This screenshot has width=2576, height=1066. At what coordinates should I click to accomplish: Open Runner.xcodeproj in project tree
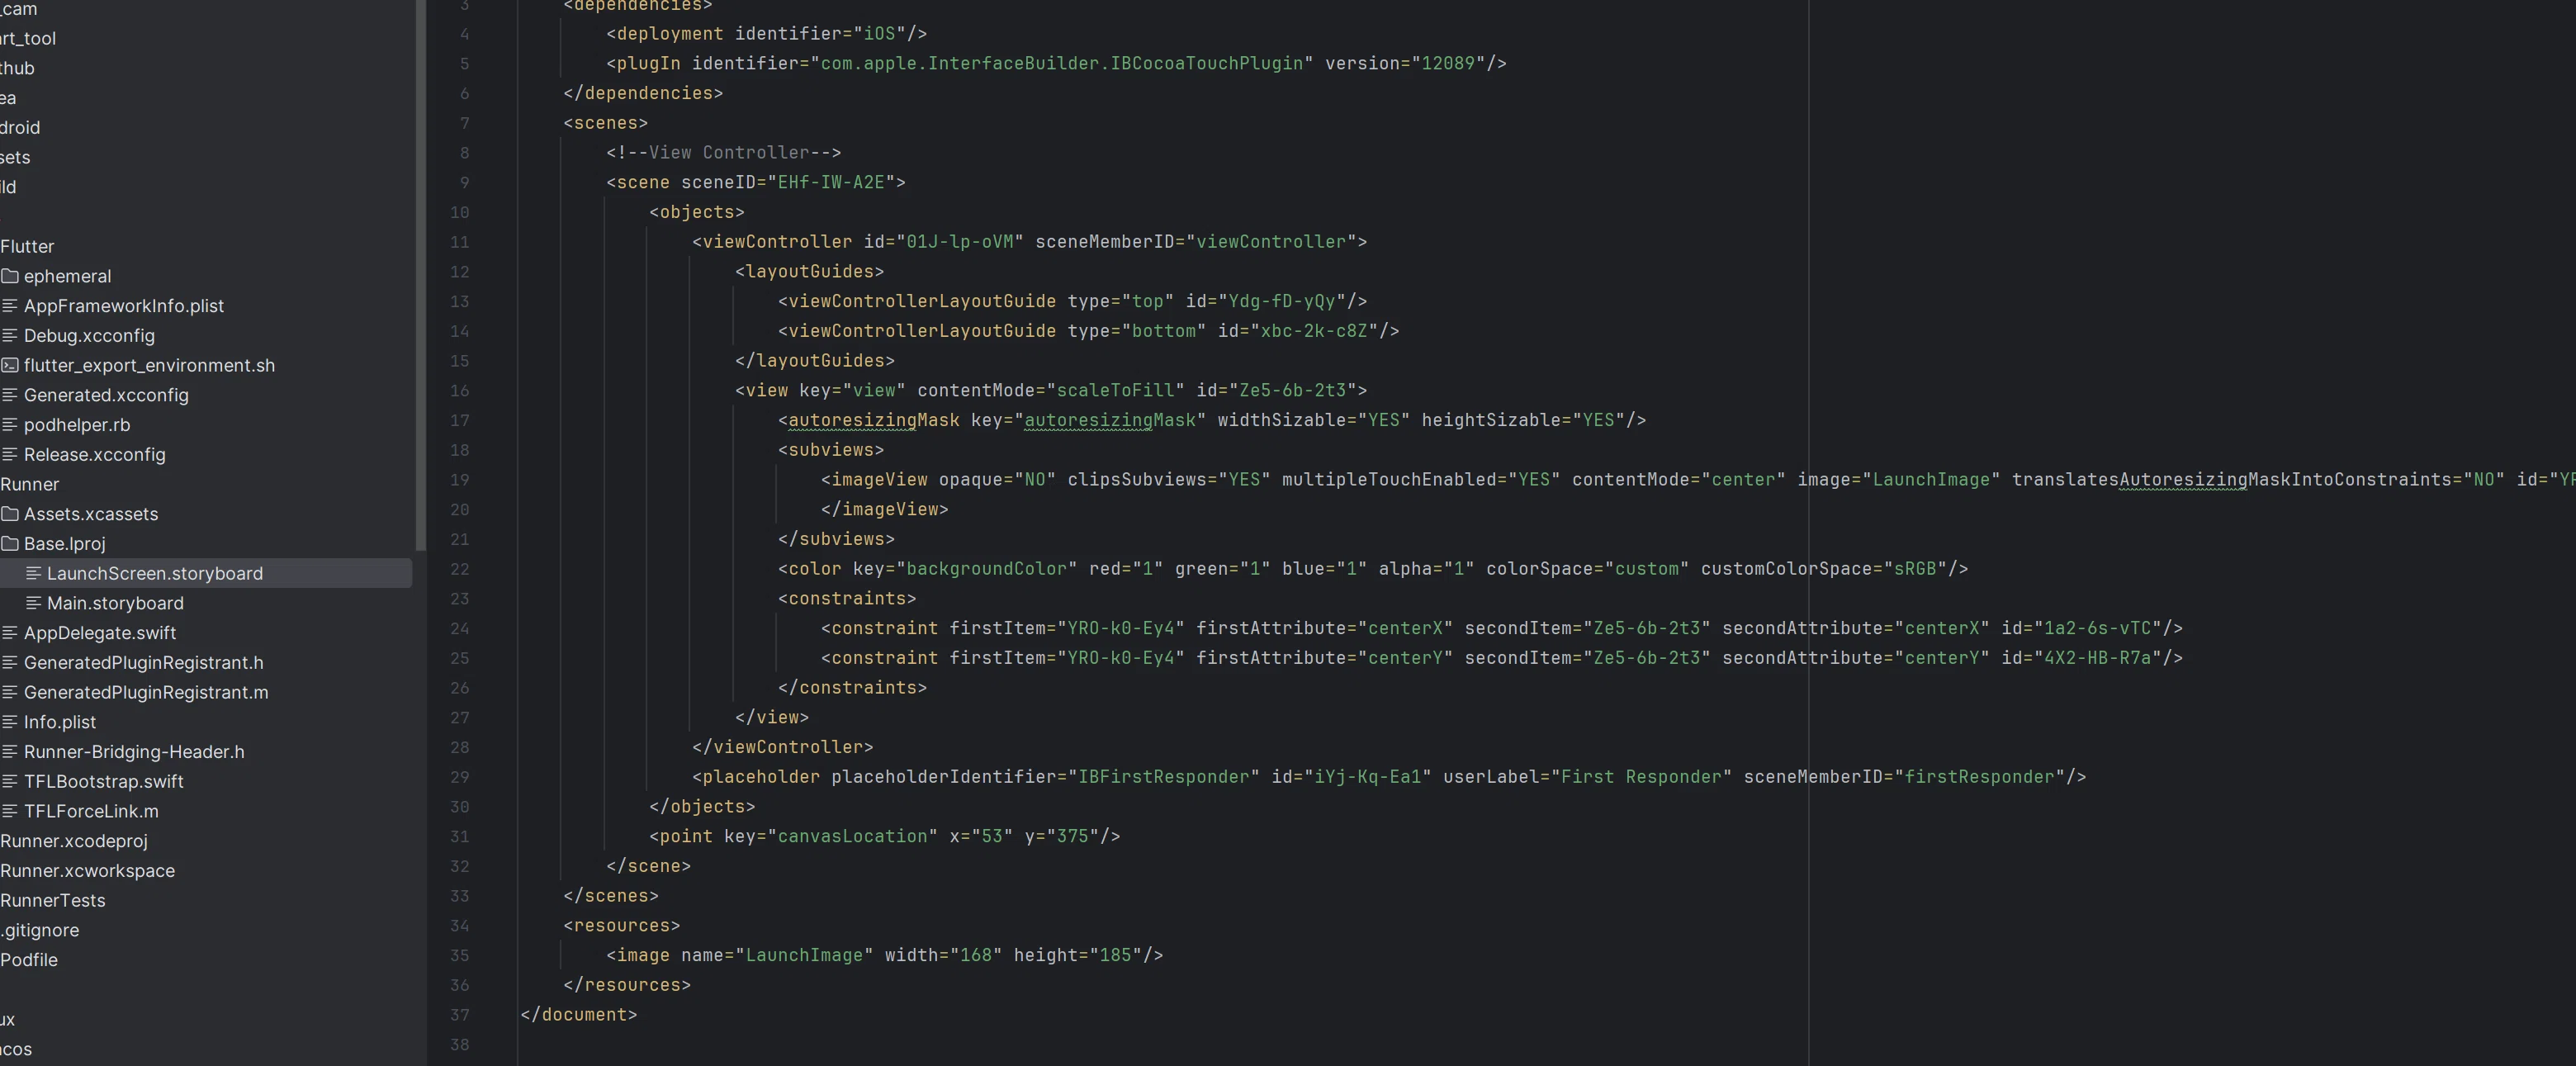(74, 841)
